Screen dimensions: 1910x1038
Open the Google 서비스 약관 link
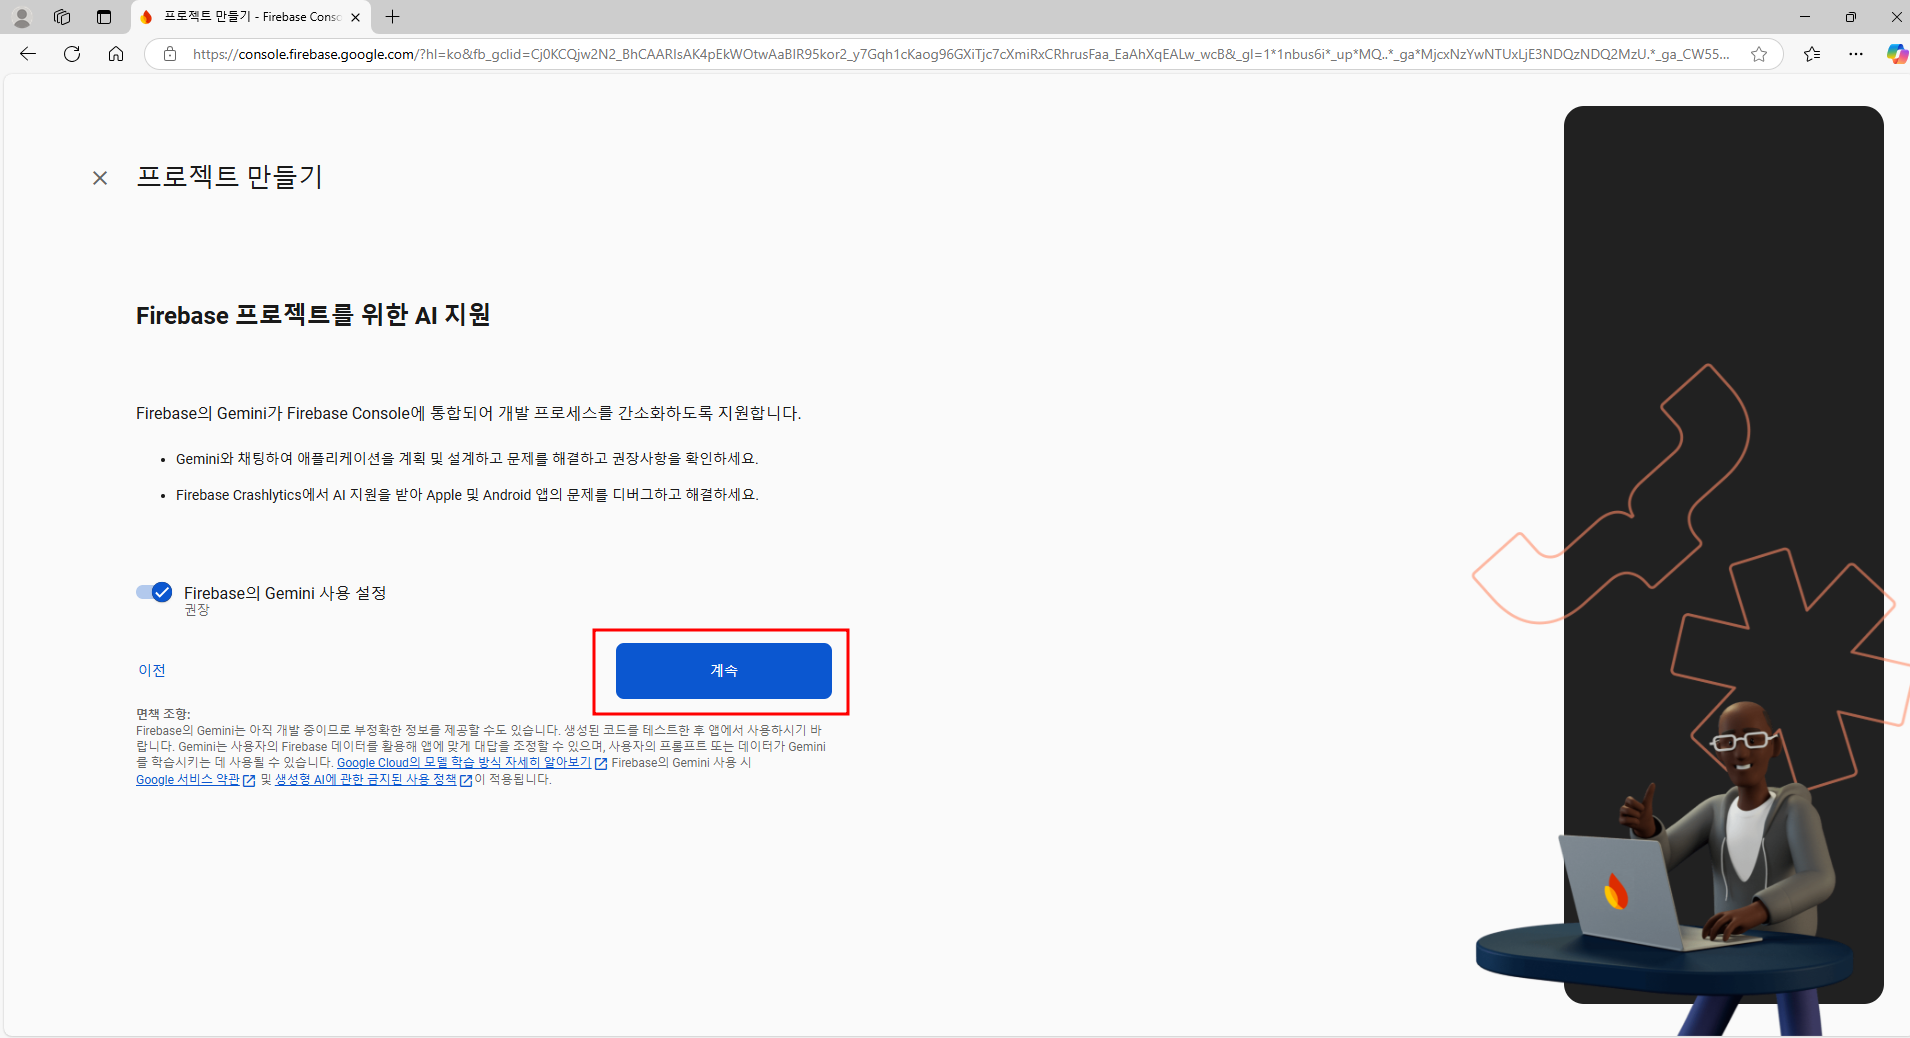tap(188, 780)
